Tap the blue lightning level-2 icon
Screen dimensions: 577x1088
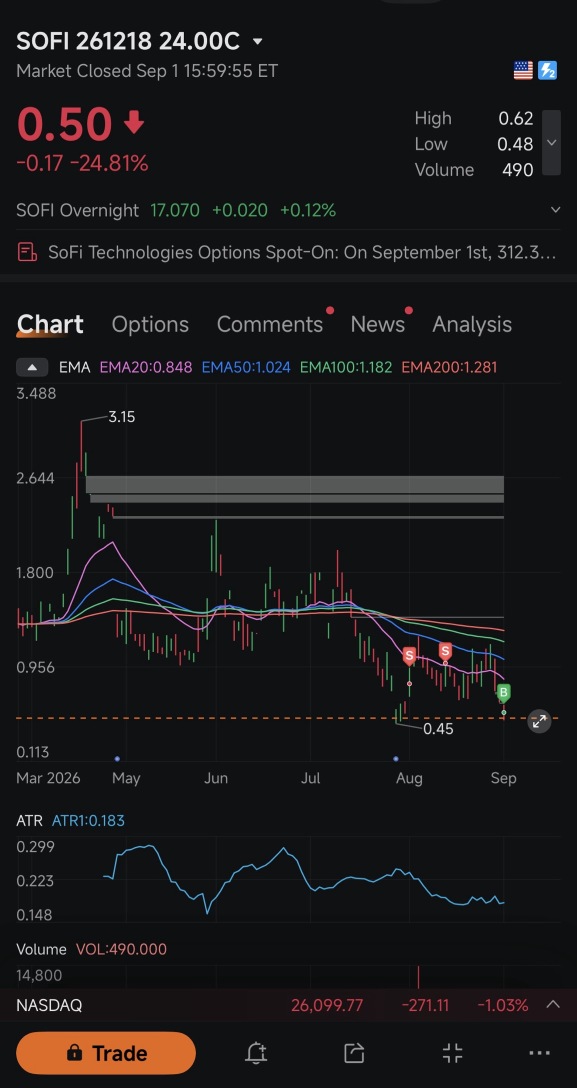547,70
